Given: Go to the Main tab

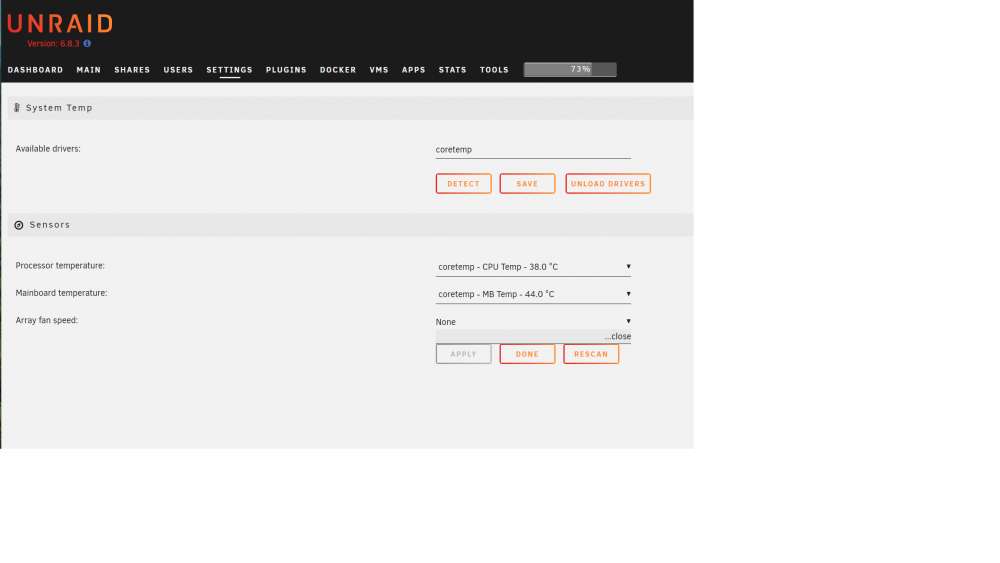Looking at the screenshot, I should [89, 69].
